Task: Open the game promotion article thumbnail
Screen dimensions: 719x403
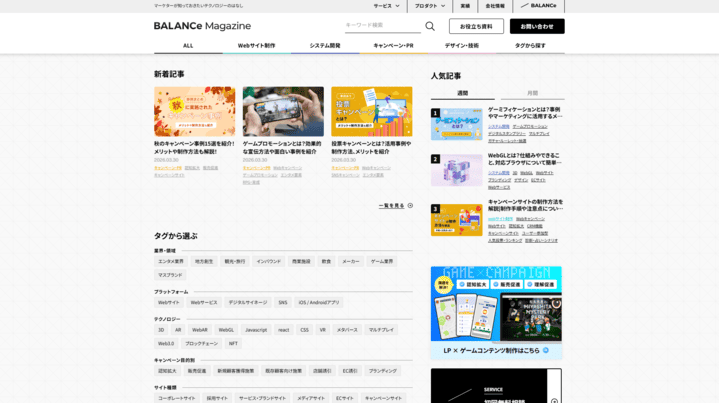Action: 283,111
